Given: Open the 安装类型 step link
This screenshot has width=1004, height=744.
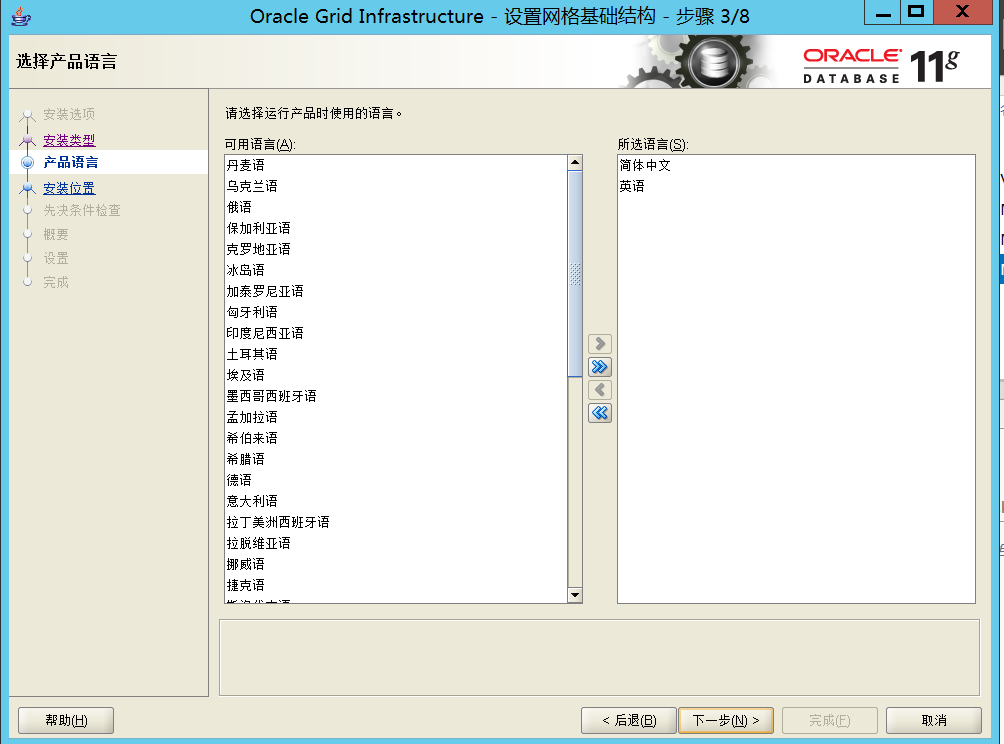Looking at the screenshot, I should (69, 140).
